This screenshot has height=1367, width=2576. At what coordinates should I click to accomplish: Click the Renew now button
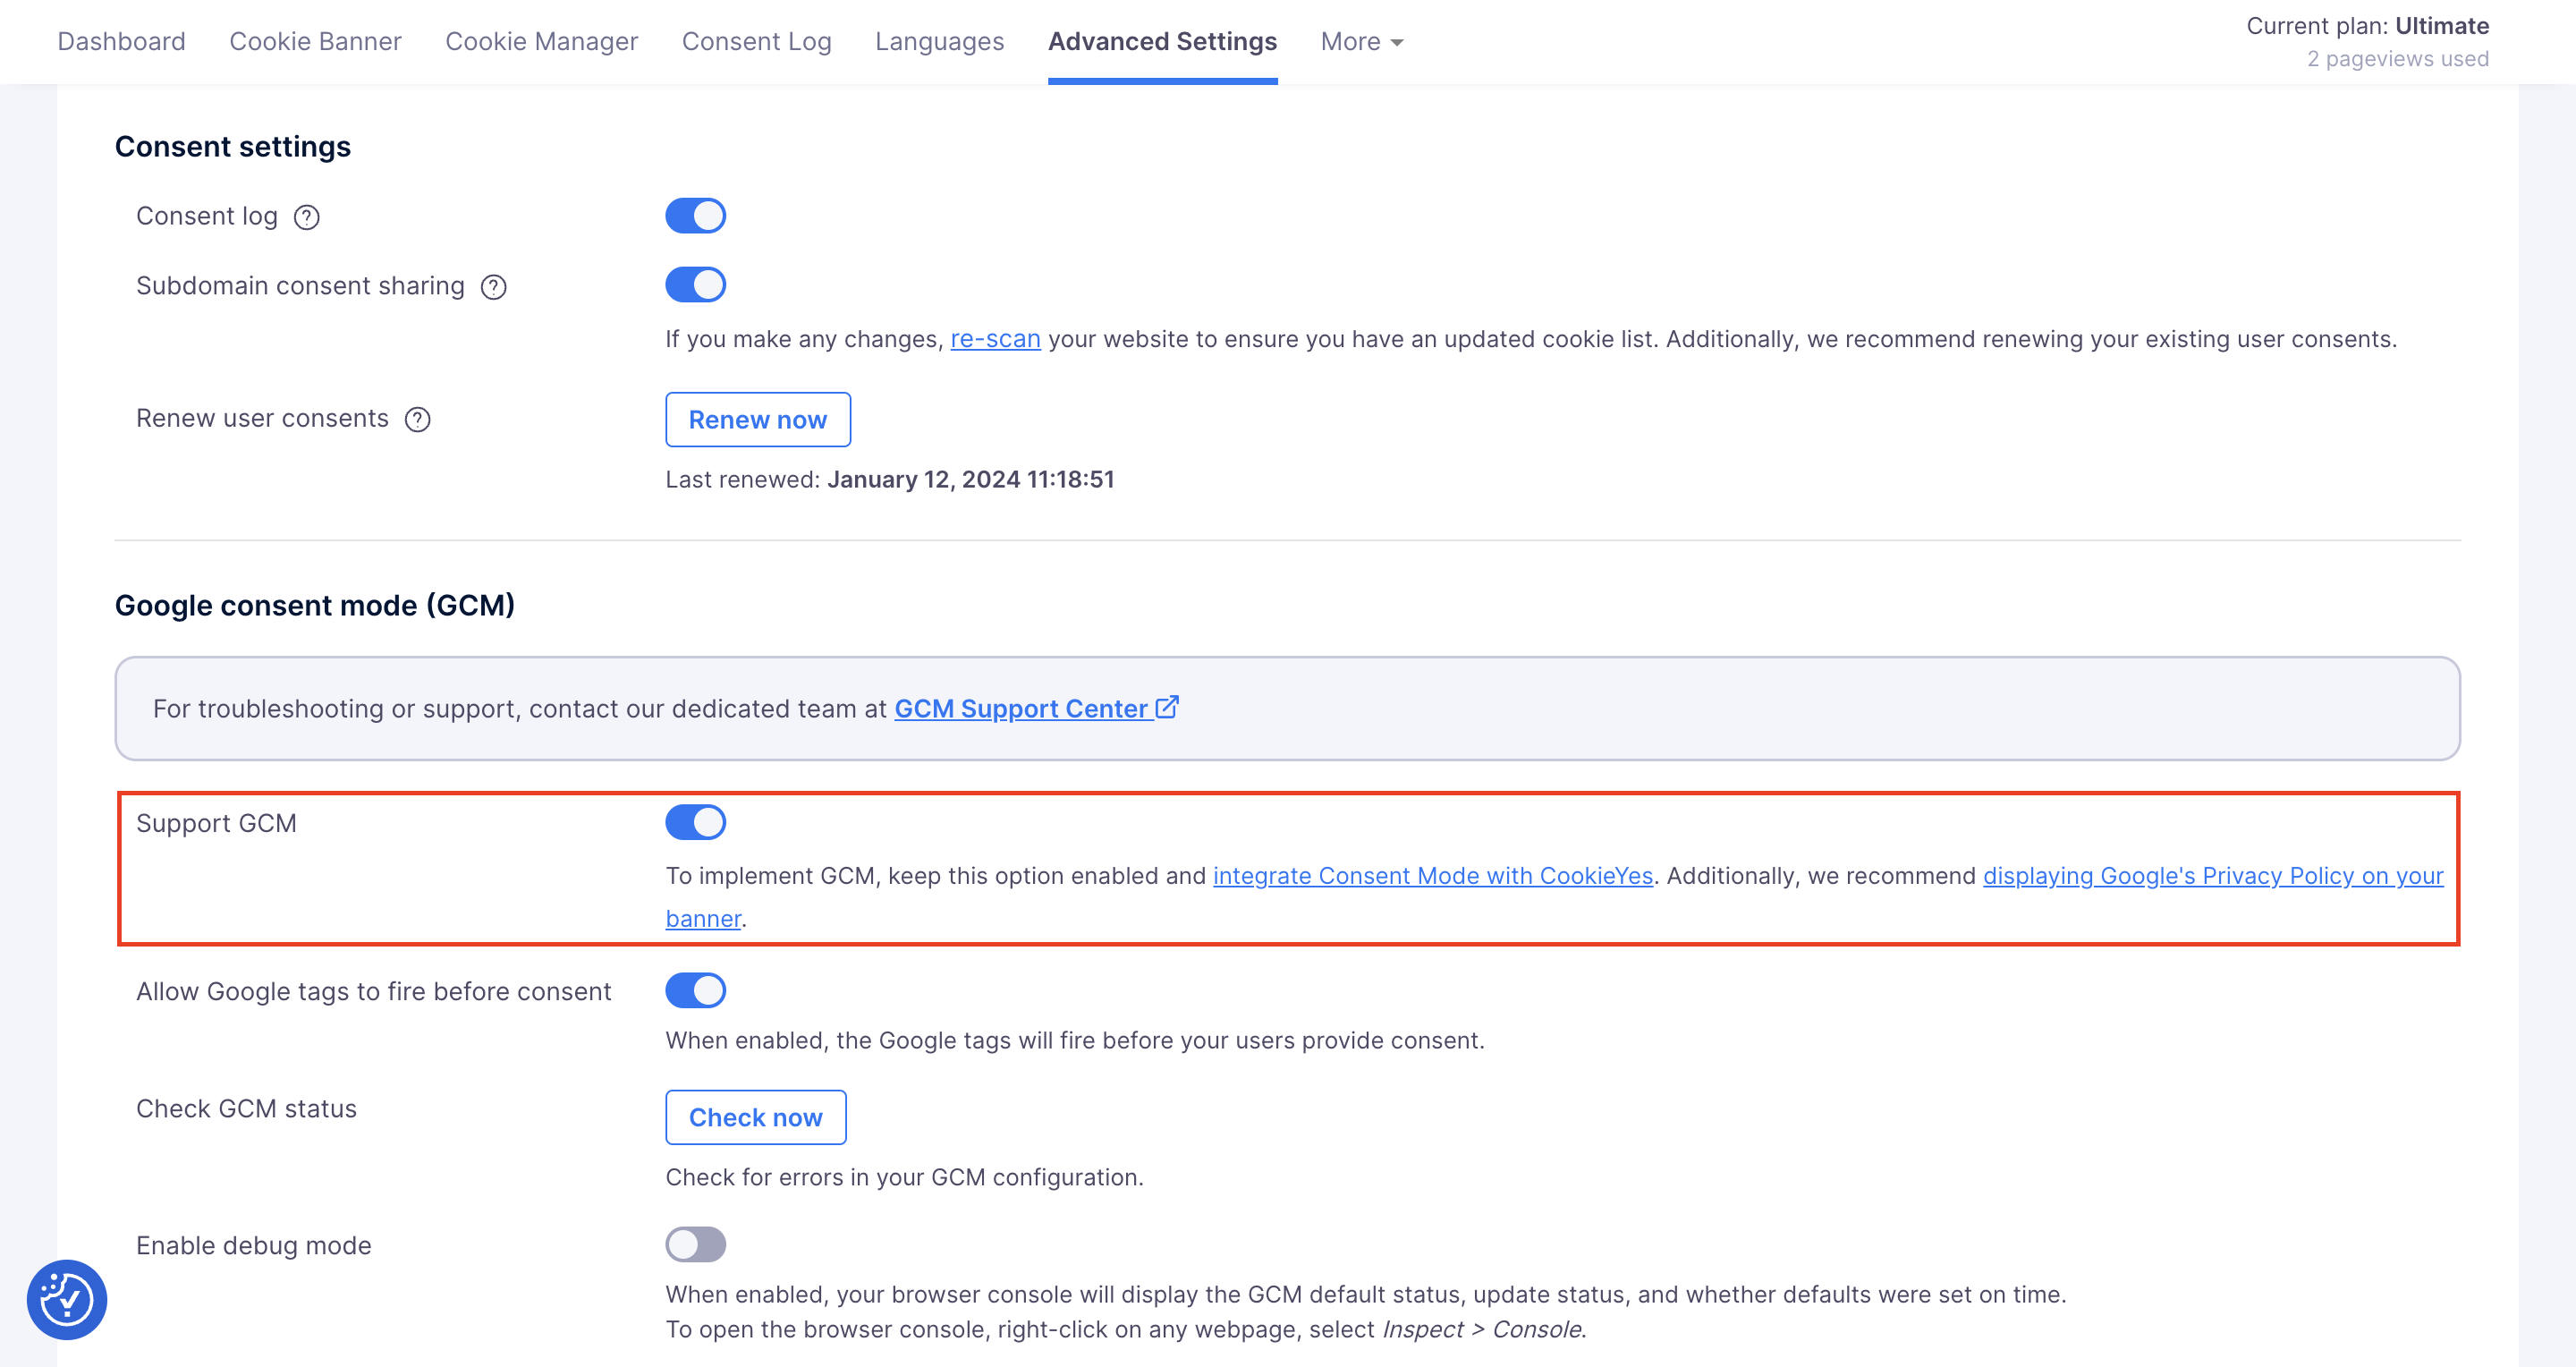757,420
